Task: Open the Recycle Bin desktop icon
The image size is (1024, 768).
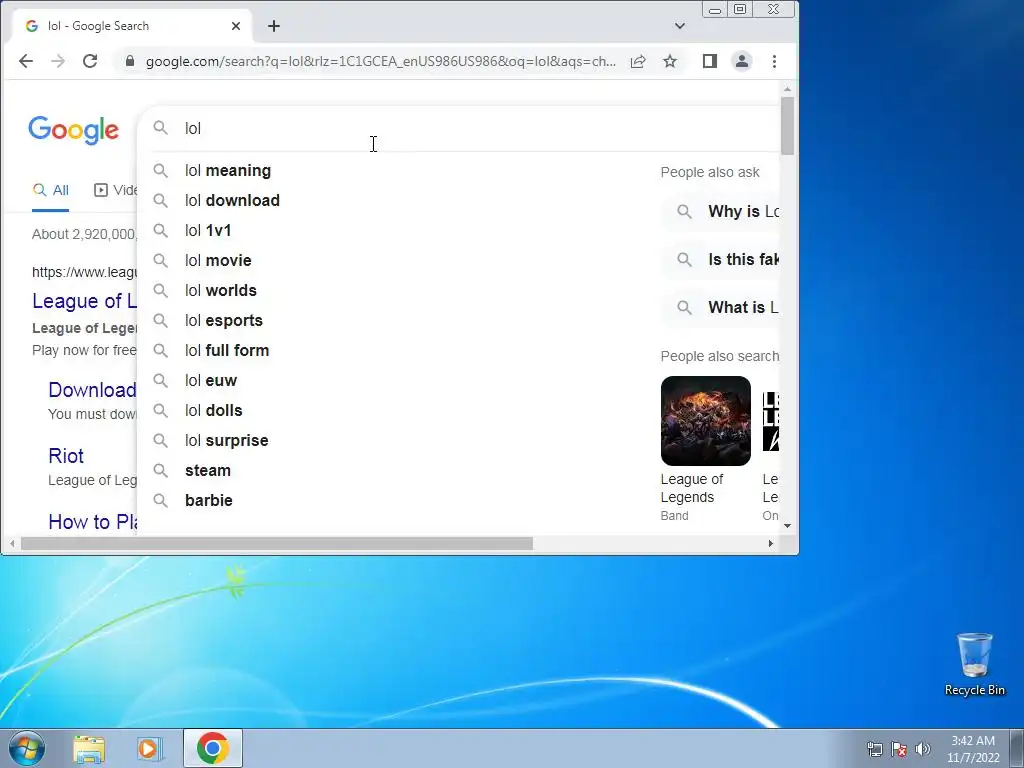Action: coord(974,664)
